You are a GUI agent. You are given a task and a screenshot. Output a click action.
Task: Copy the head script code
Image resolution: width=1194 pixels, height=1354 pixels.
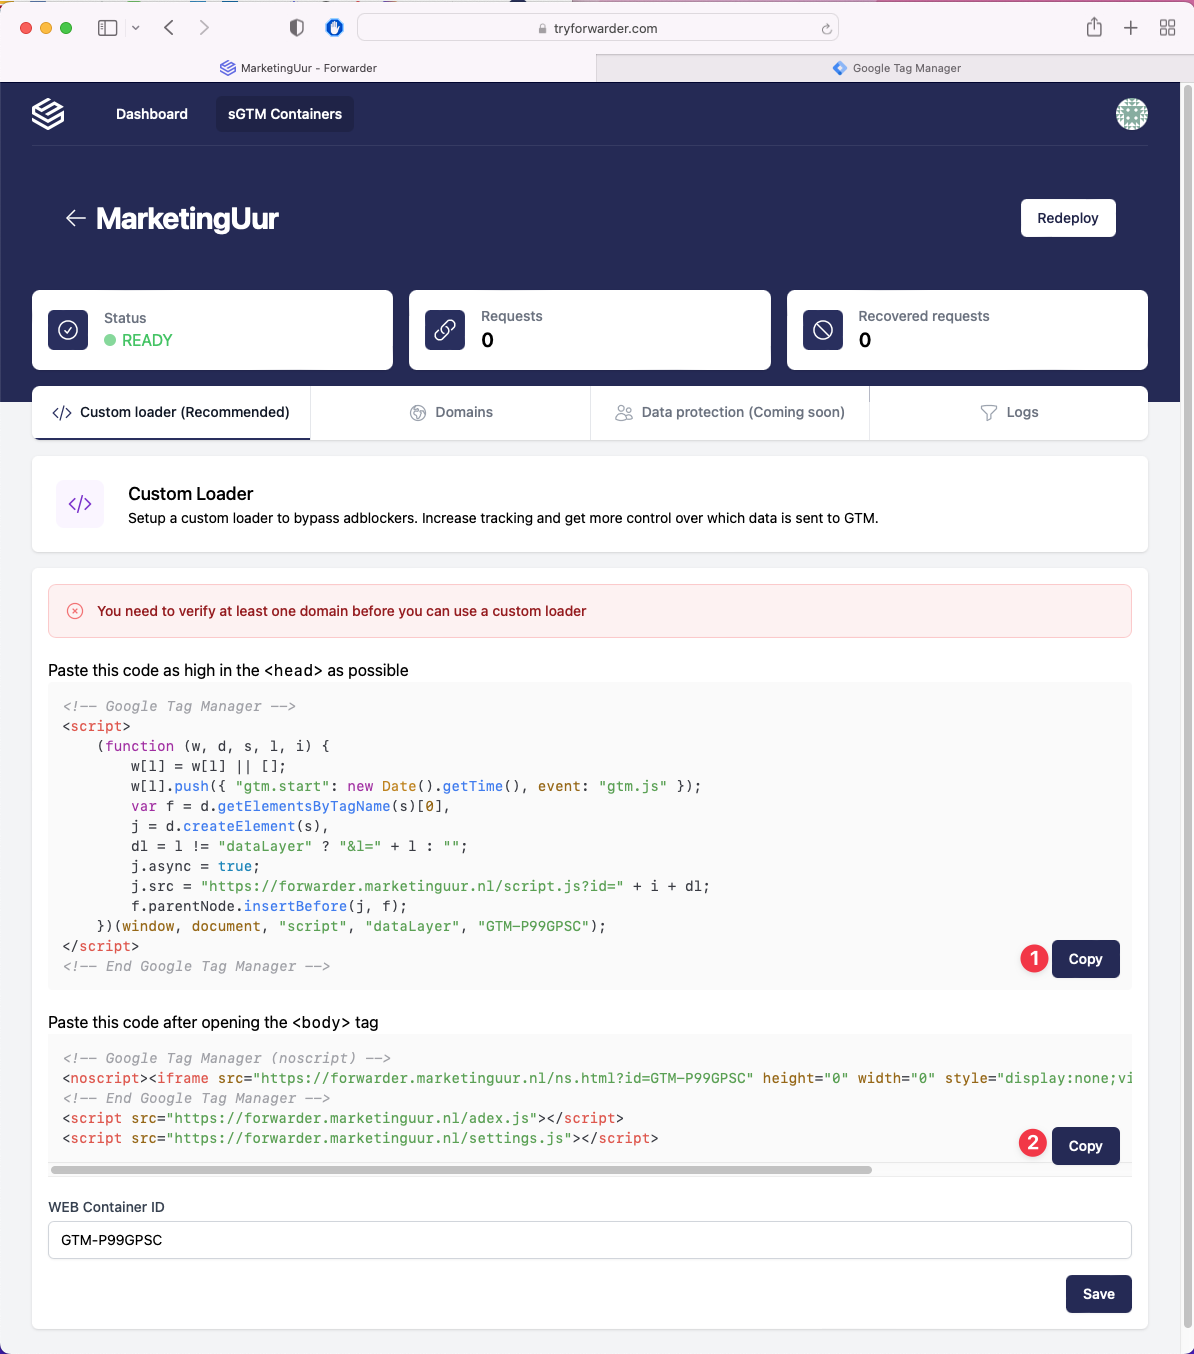pos(1085,959)
